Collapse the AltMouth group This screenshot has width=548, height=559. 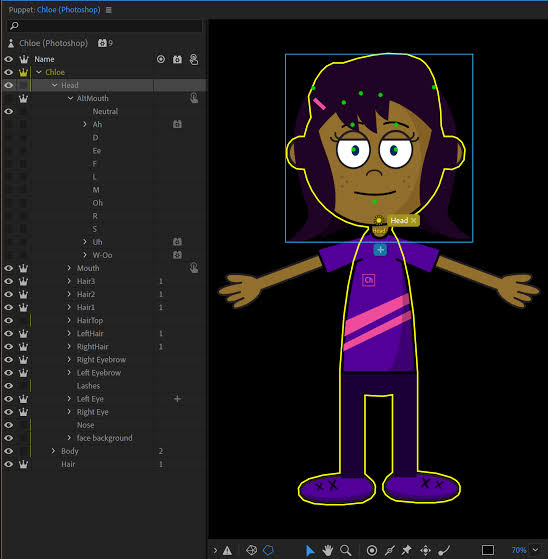pos(70,98)
